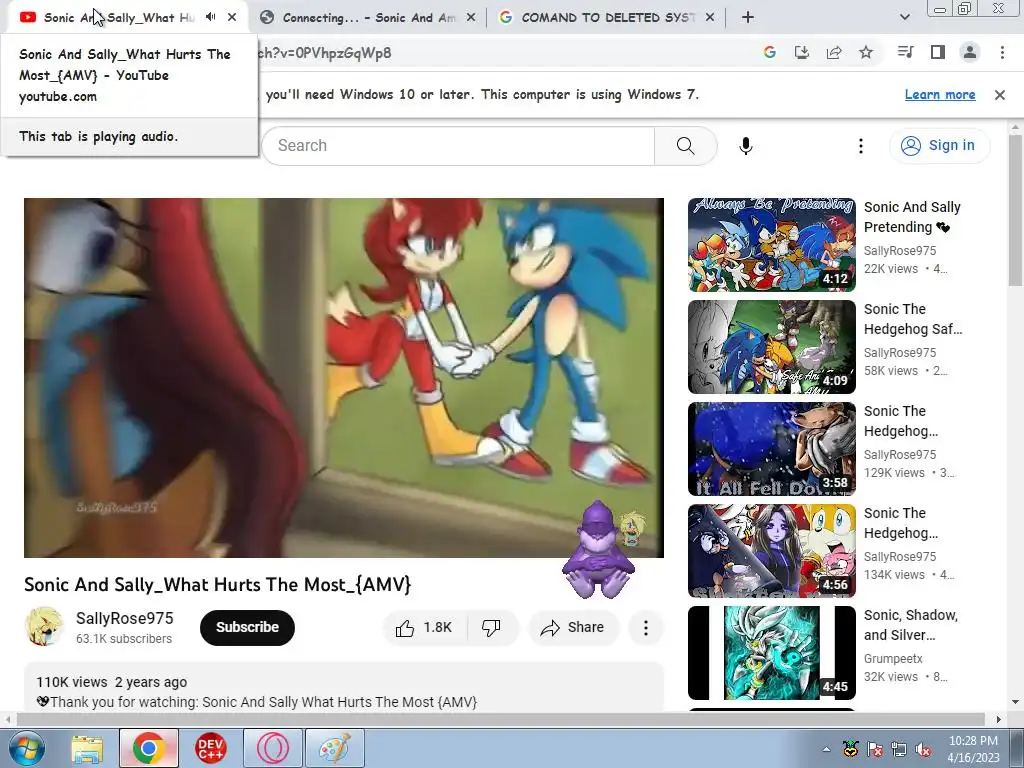The height and width of the screenshot is (768, 1024).
Task: Click the YouTube search magnifier button
Action: (686, 146)
